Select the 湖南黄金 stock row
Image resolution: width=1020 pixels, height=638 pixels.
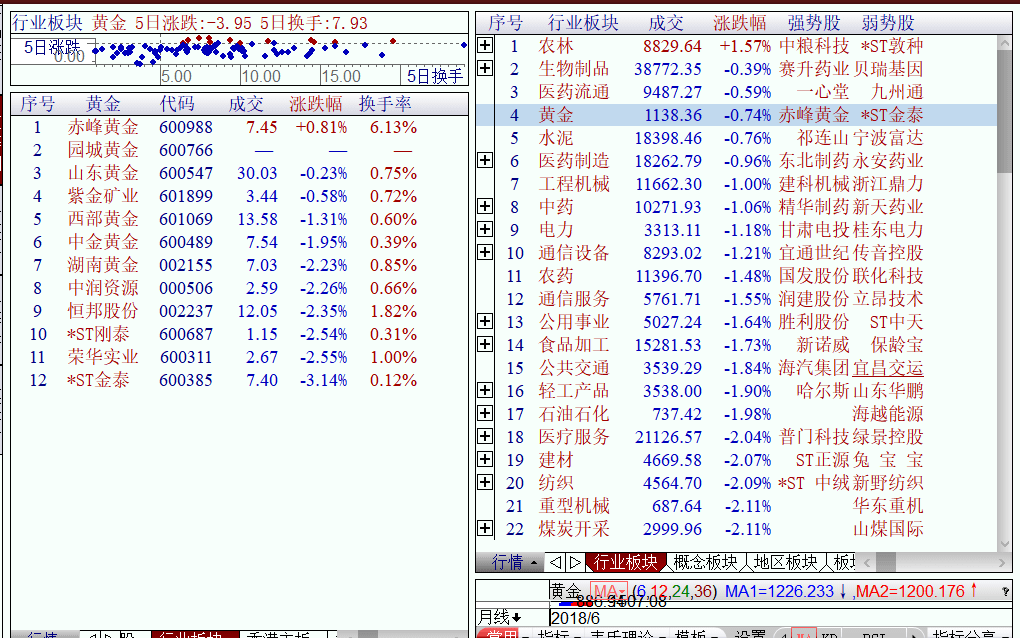pyautogui.click(x=239, y=265)
